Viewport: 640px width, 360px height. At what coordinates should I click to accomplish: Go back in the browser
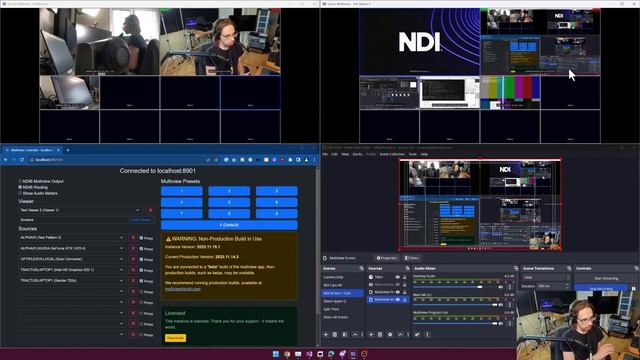(6, 160)
